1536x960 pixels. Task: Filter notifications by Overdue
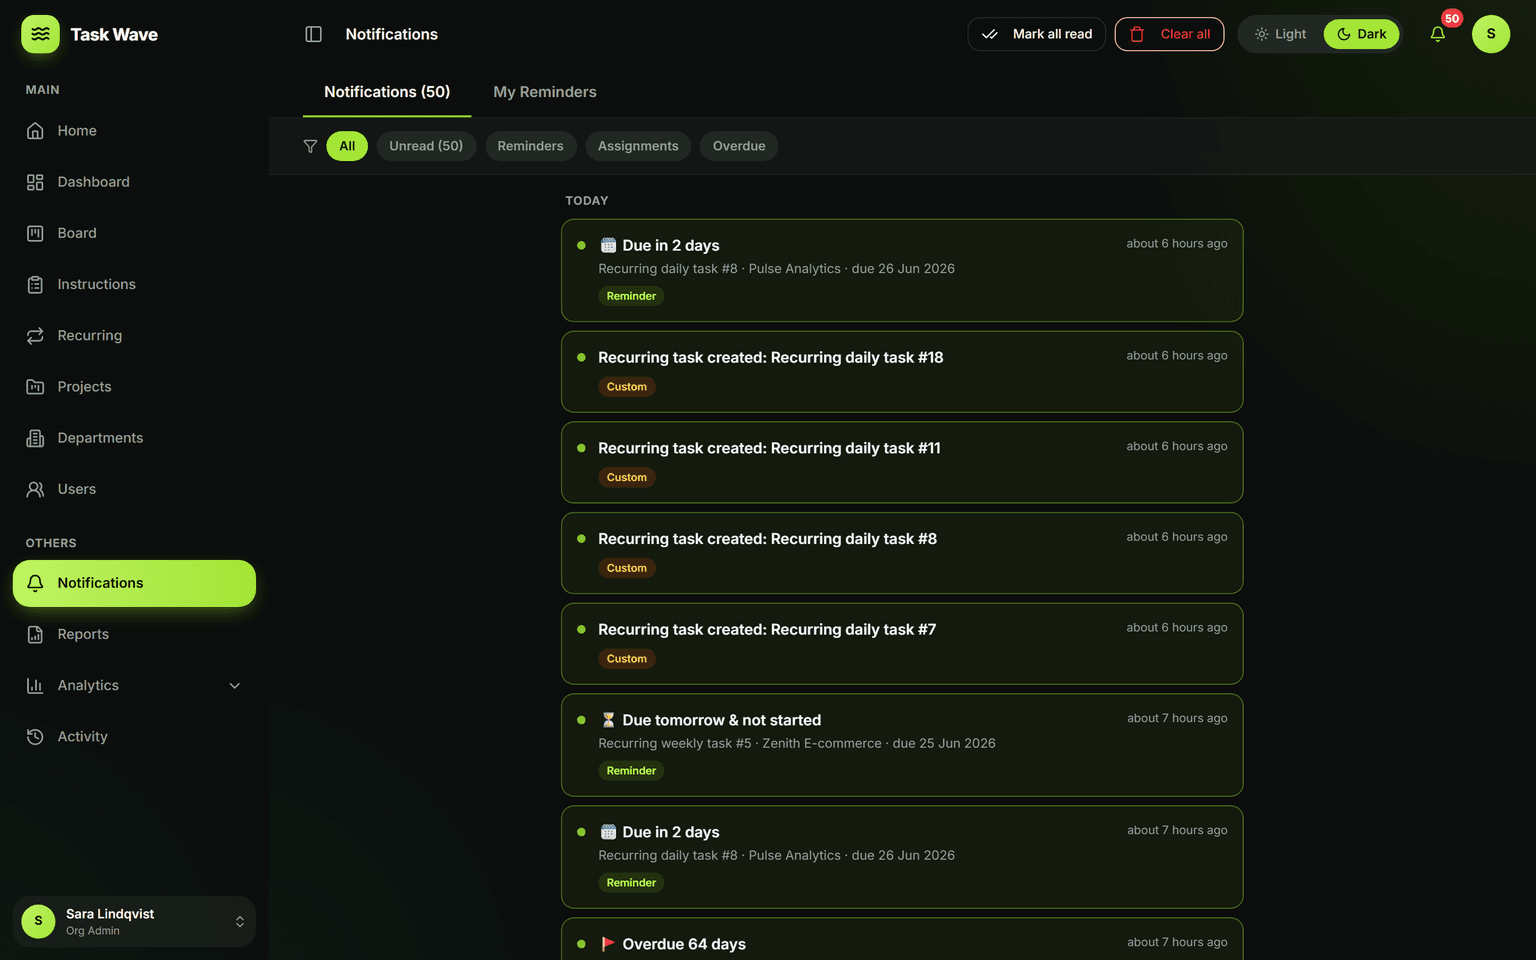pos(739,146)
